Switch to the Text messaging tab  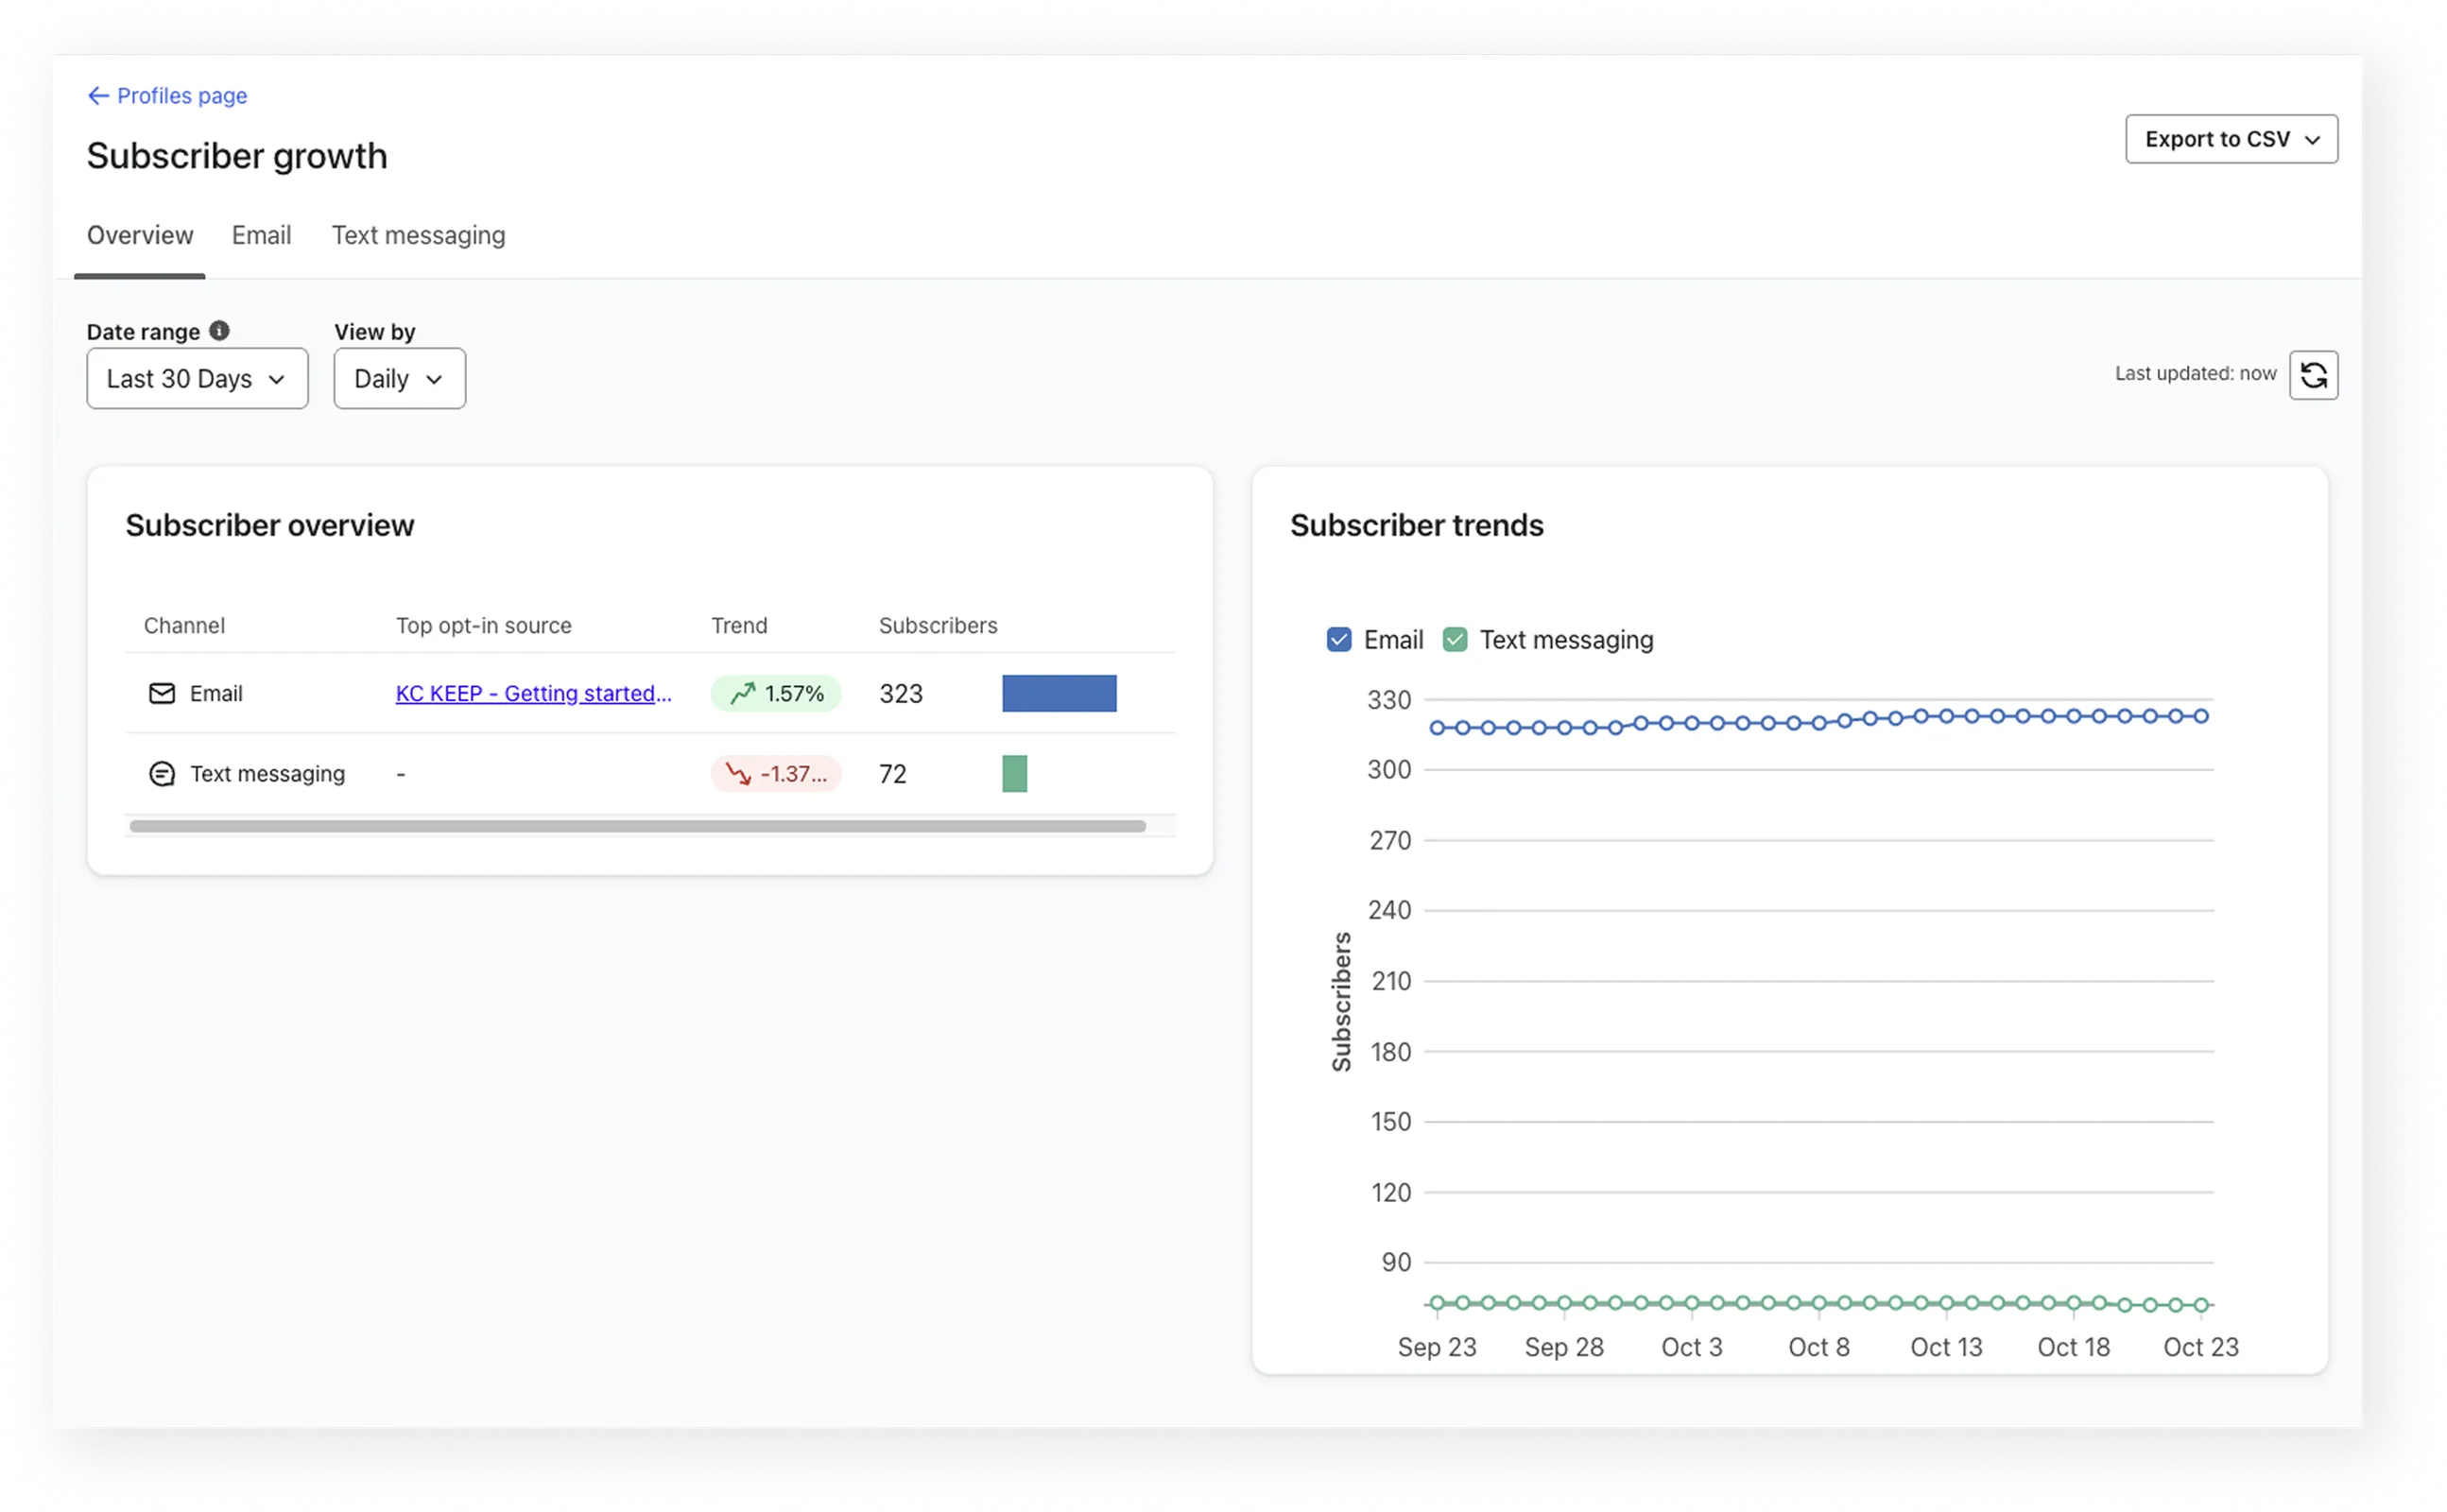click(x=418, y=235)
